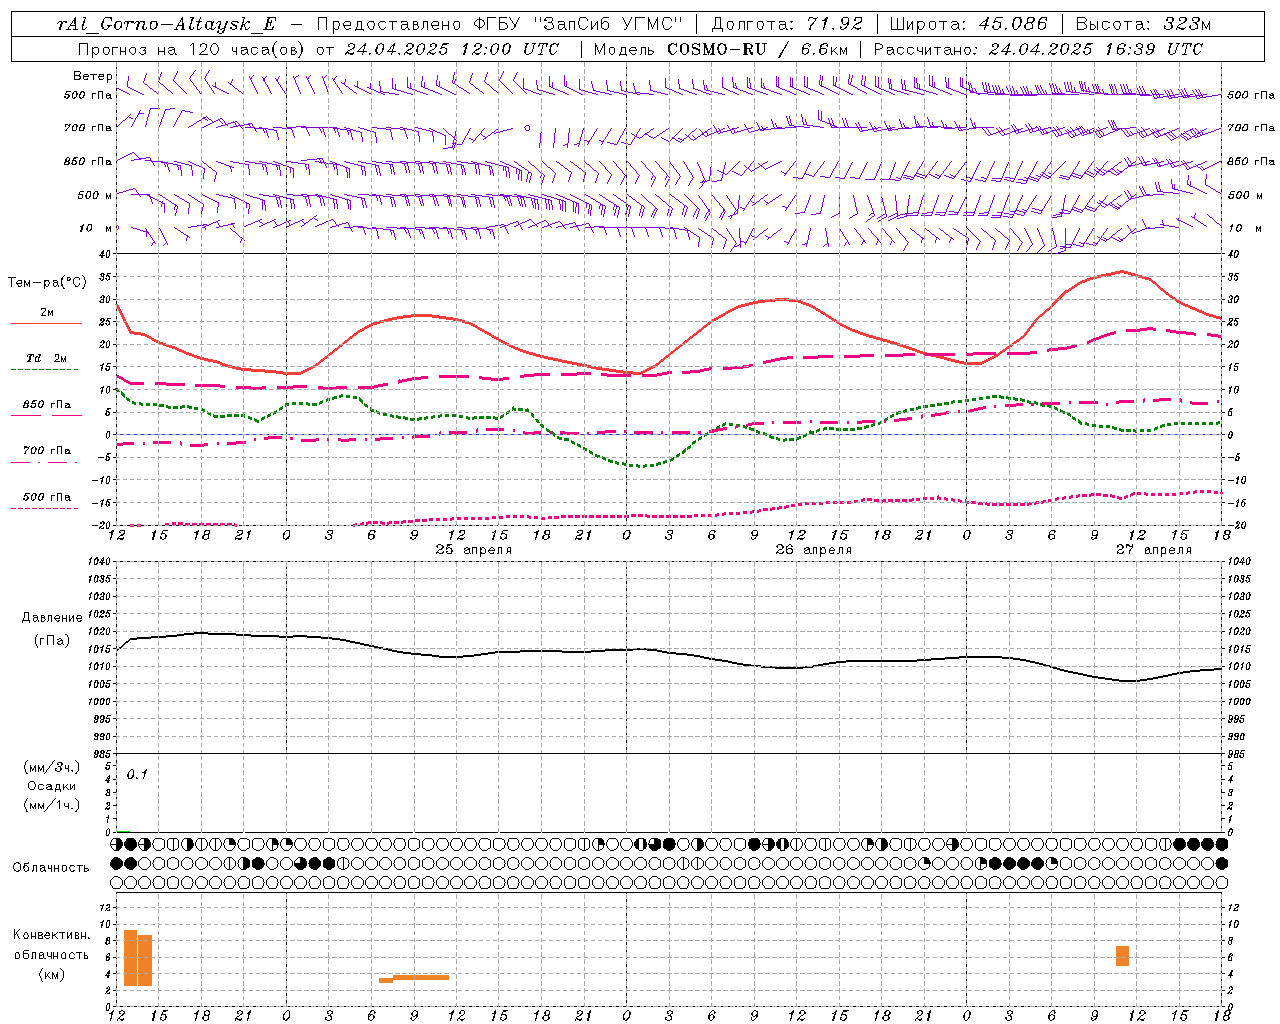This screenshot has width=1280, height=1024.
Task: Click the Давление pressure panel label
Action: (52, 618)
